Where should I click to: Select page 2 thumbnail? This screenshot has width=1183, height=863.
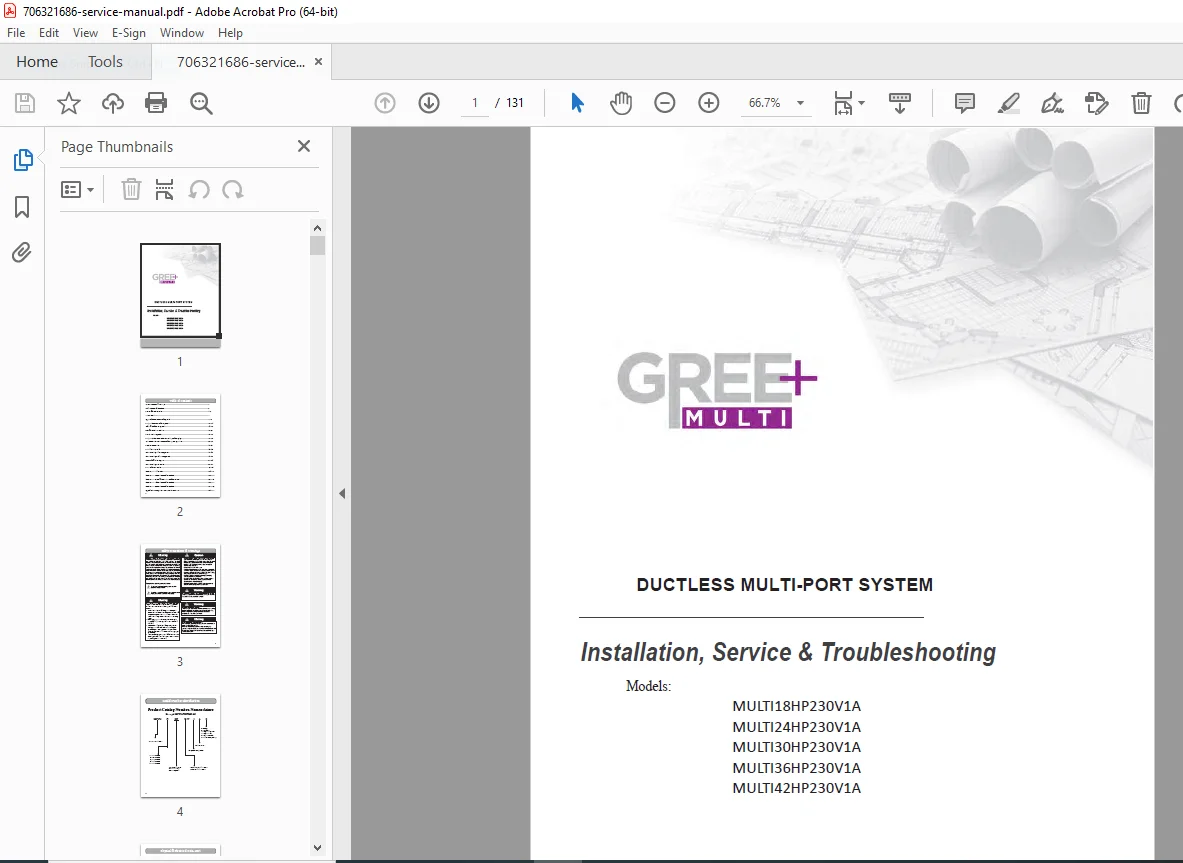pos(180,446)
